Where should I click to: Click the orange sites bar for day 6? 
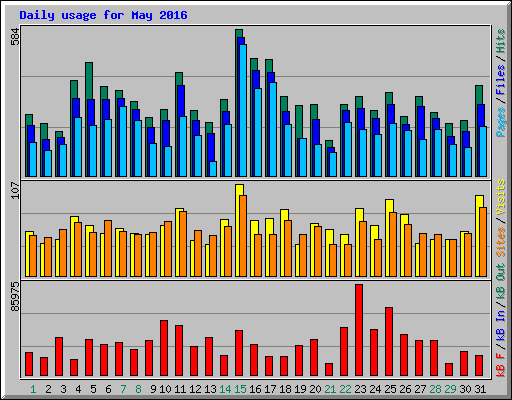tap(108, 248)
